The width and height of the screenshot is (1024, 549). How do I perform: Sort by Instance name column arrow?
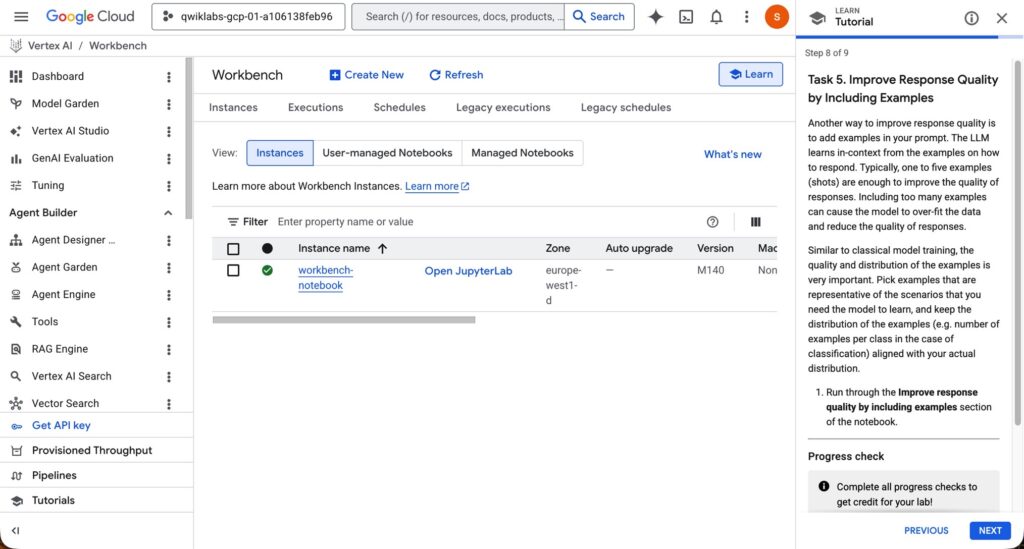(383, 249)
